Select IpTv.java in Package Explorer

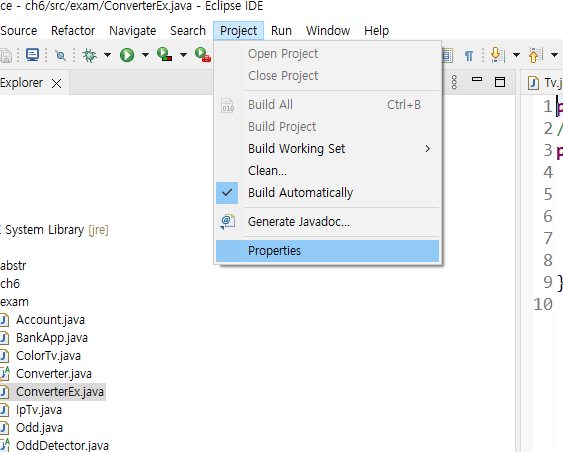[x=39, y=410]
